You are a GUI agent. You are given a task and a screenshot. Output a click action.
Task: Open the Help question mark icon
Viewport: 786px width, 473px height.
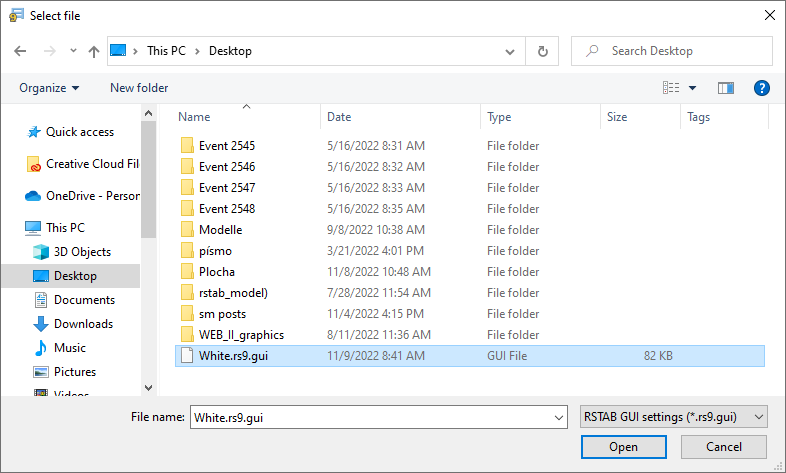pos(761,88)
